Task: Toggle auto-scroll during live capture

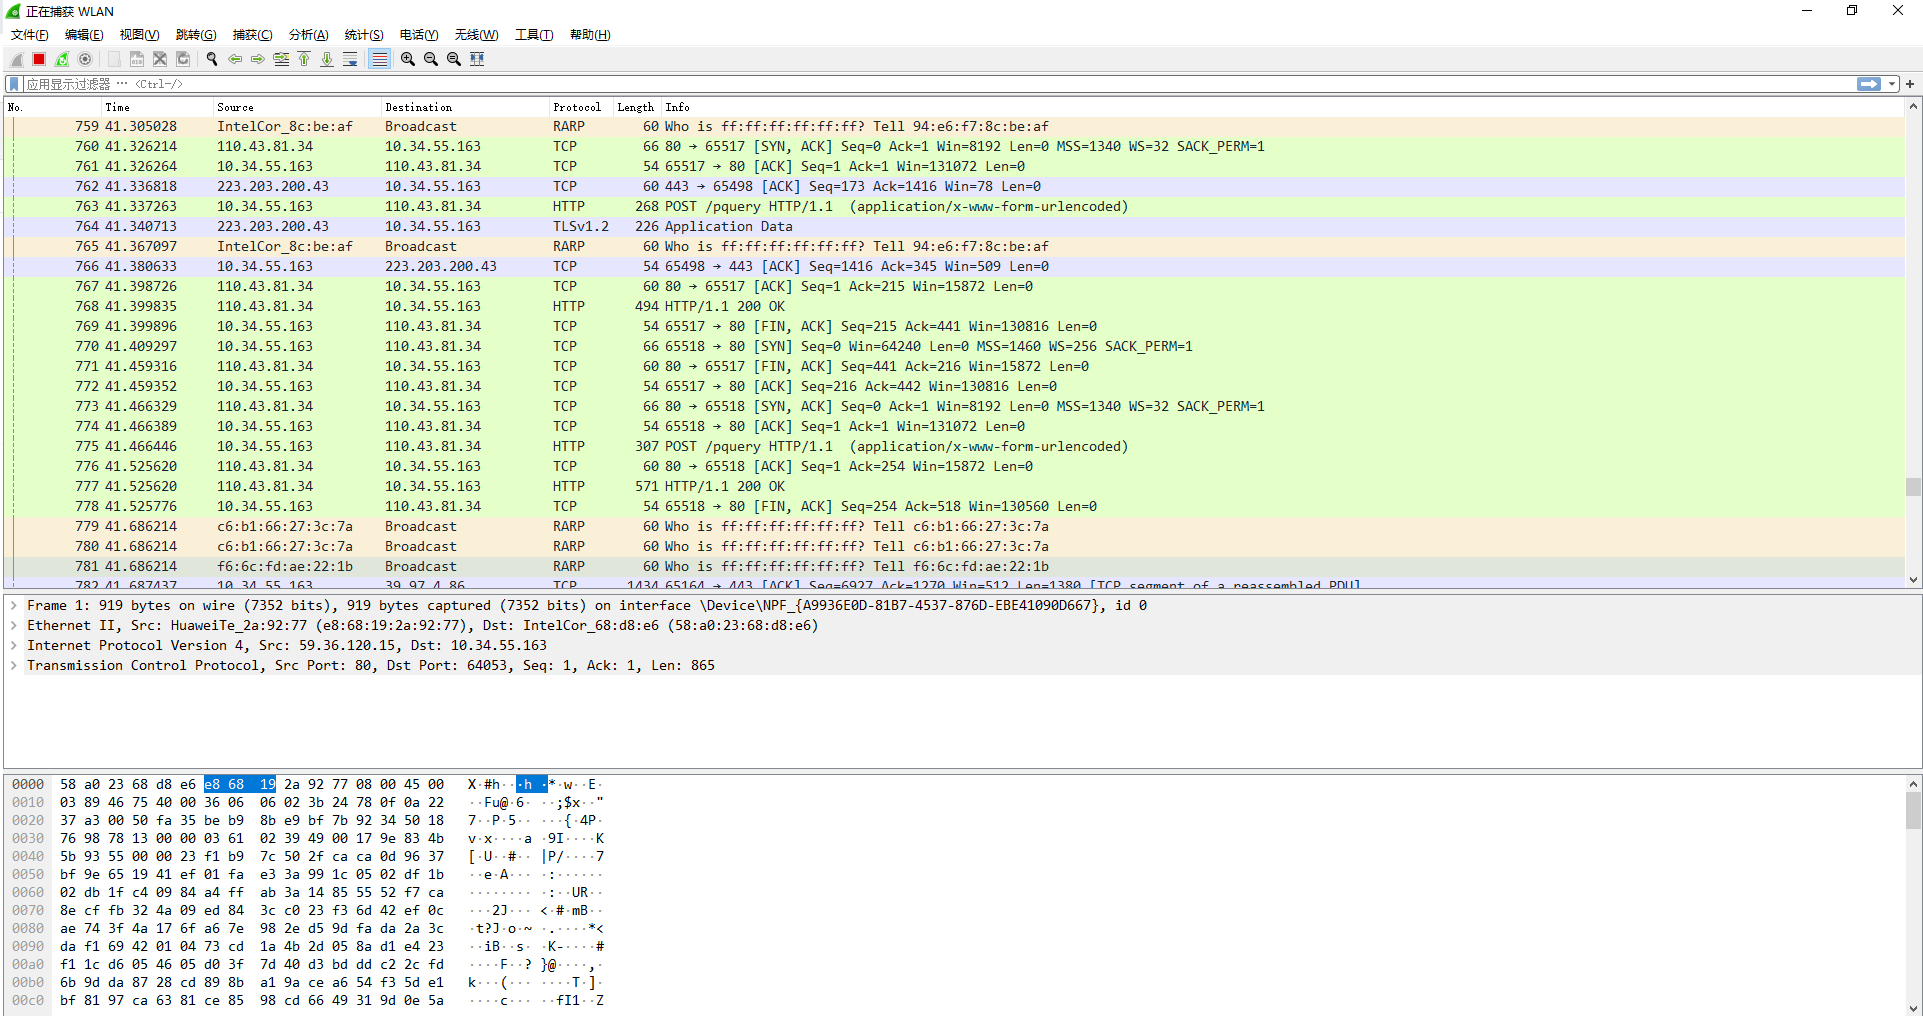Action: [x=350, y=59]
